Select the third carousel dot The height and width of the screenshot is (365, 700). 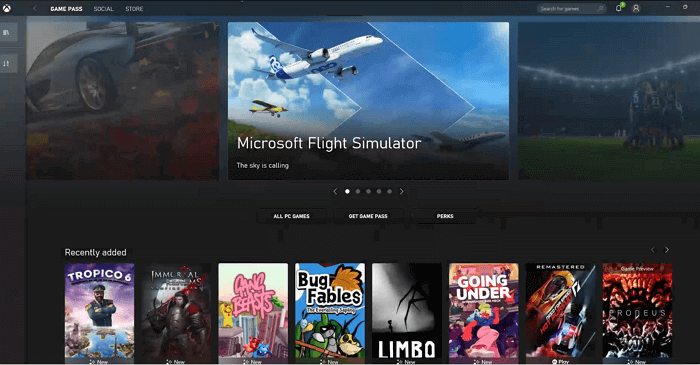pyautogui.click(x=368, y=191)
